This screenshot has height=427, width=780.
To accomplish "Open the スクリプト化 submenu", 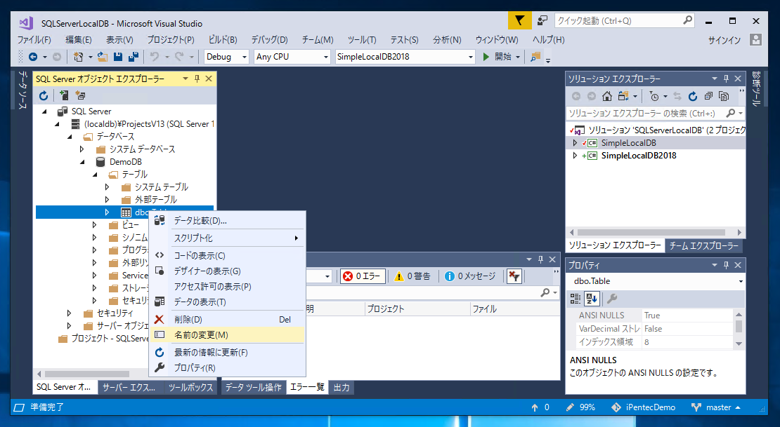I will click(x=228, y=238).
